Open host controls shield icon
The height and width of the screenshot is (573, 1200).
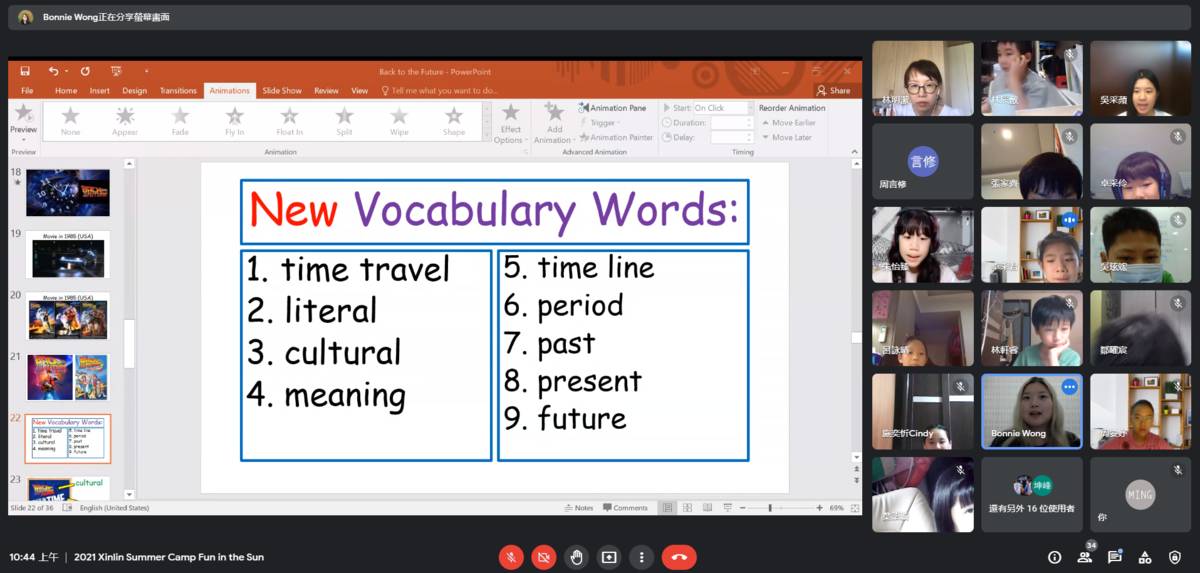(1175, 557)
